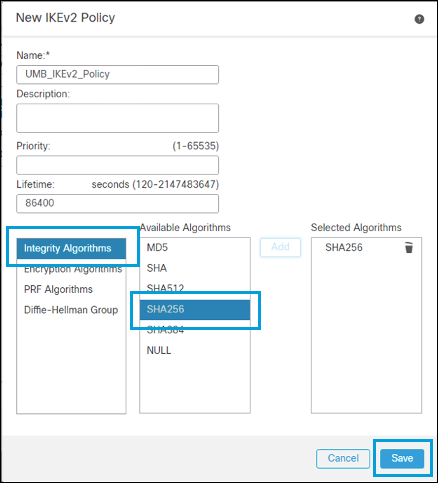Screen dimensions: 438x483
Task: Select SHA512 algorithm option
Action: point(195,288)
